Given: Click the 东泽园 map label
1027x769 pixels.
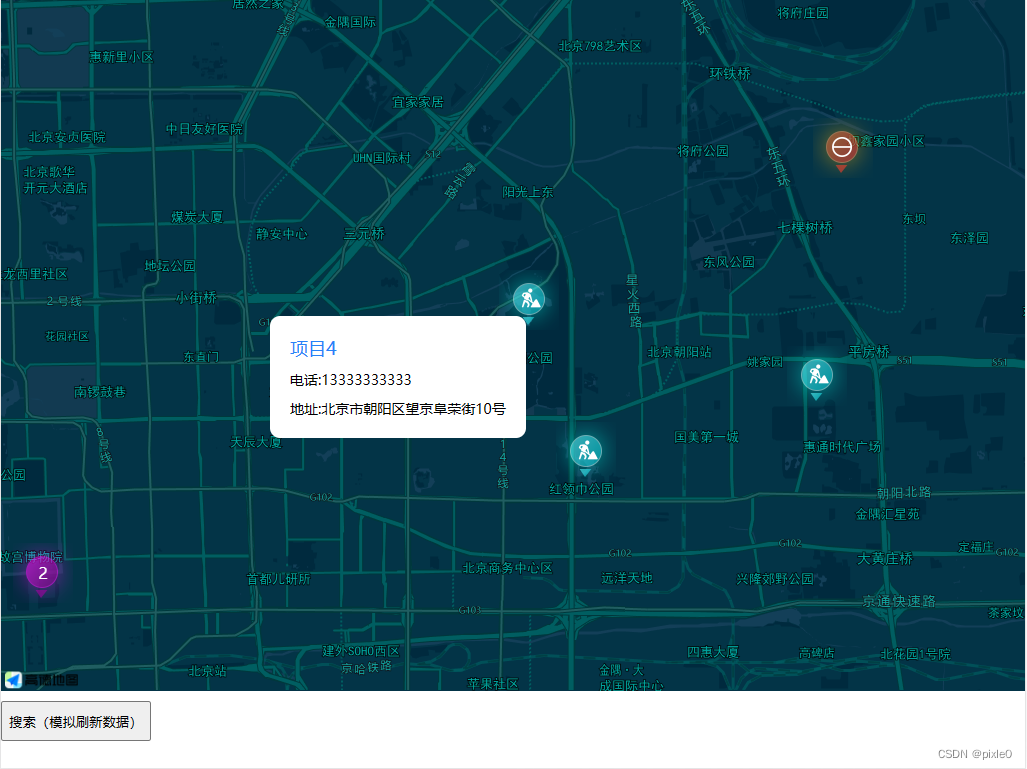Looking at the screenshot, I should [969, 238].
